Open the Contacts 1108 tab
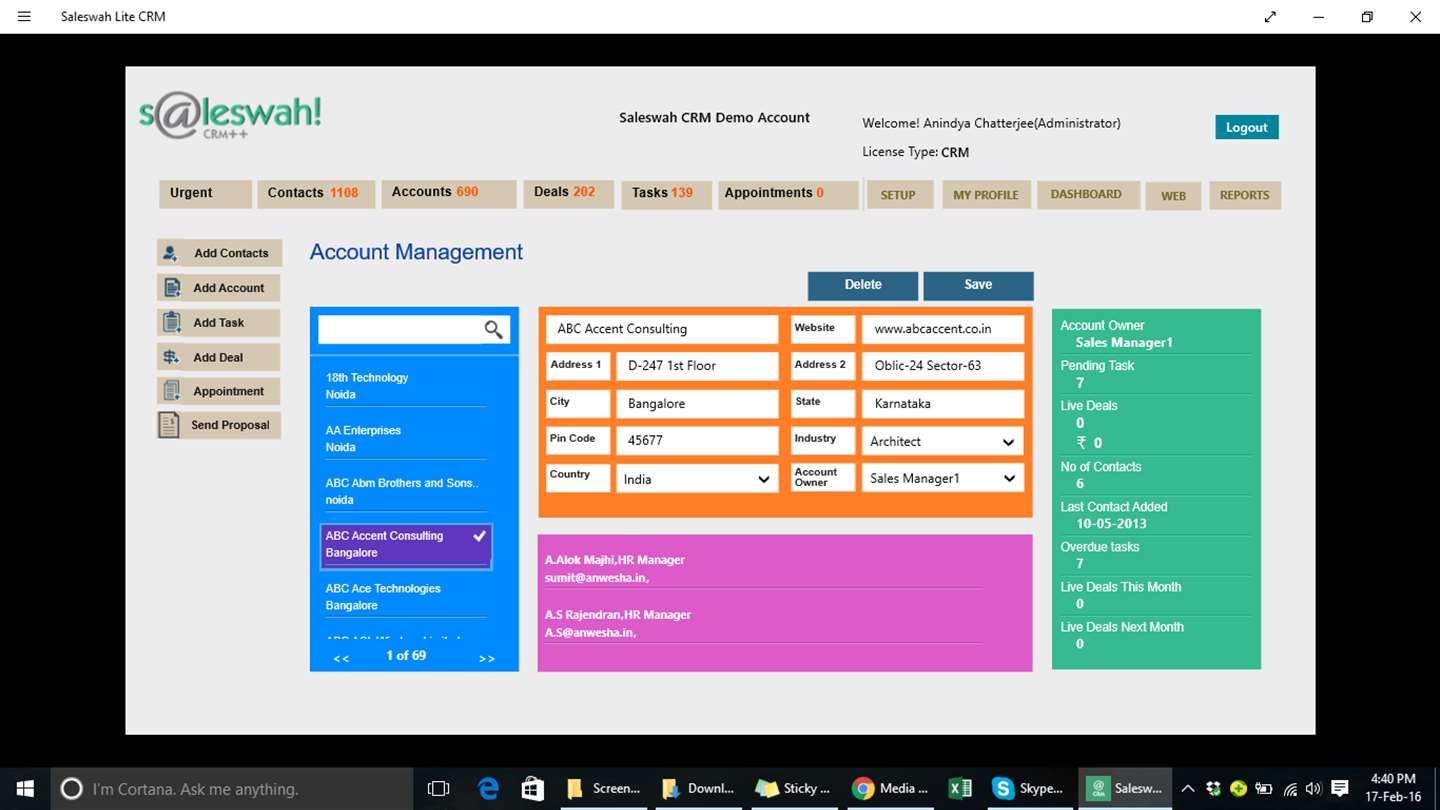Image resolution: width=1440 pixels, height=810 pixels. pos(316,193)
